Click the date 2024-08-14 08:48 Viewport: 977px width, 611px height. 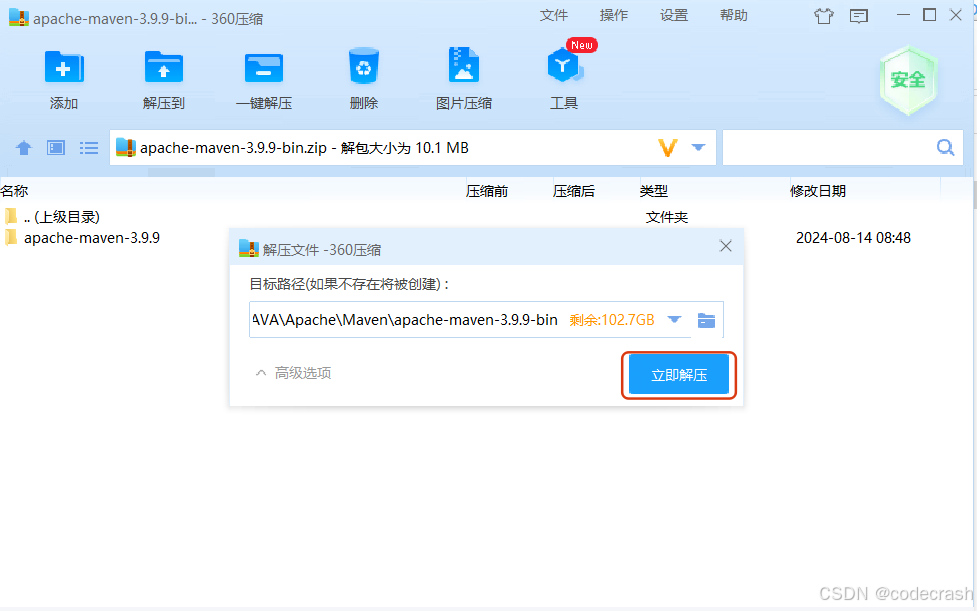[x=853, y=238]
